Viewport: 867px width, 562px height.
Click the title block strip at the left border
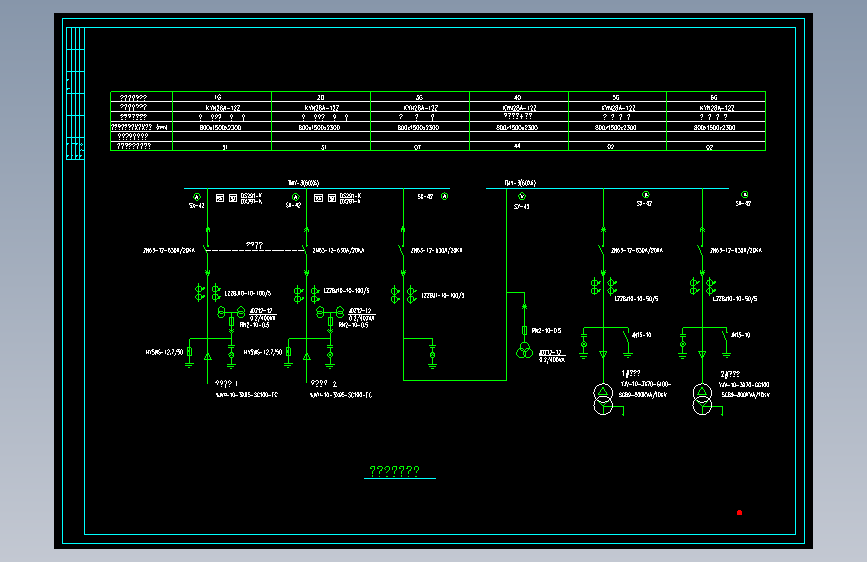pyautogui.click(x=75, y=93)
